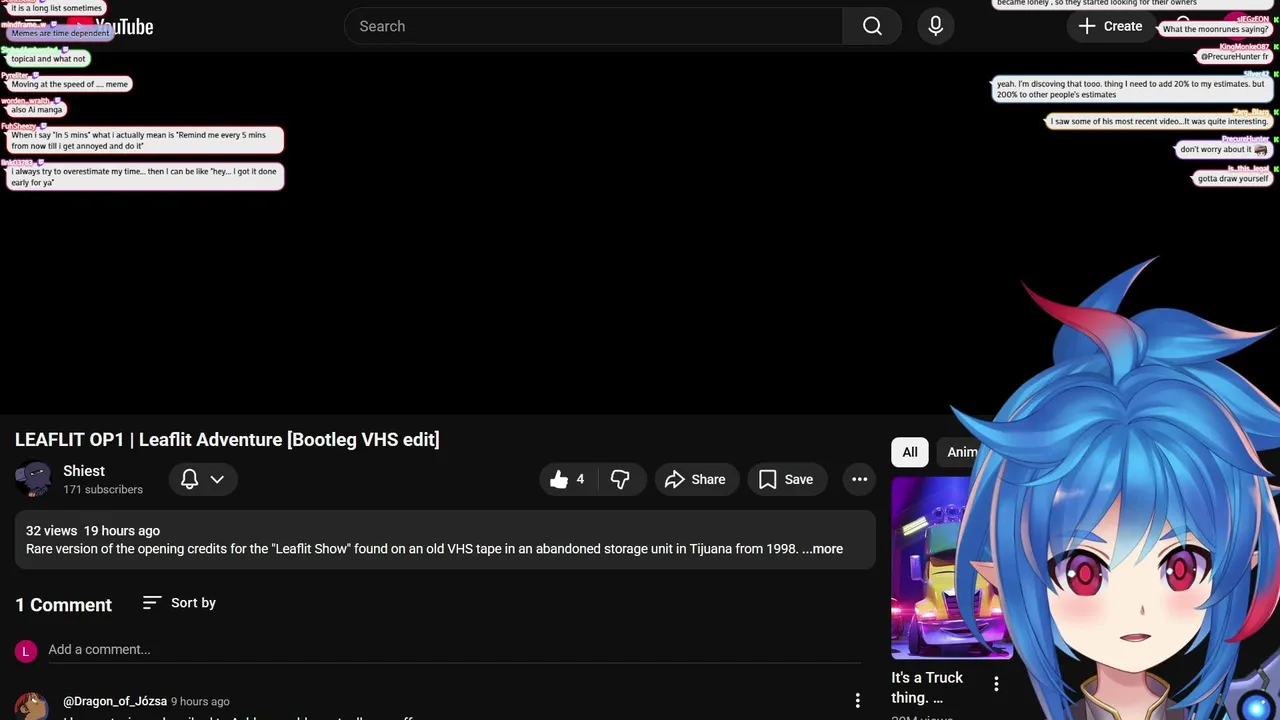The image size is (1280, 720).
Task: Click the video title LEAFLIT OP1 text
Action: [227, 440]
